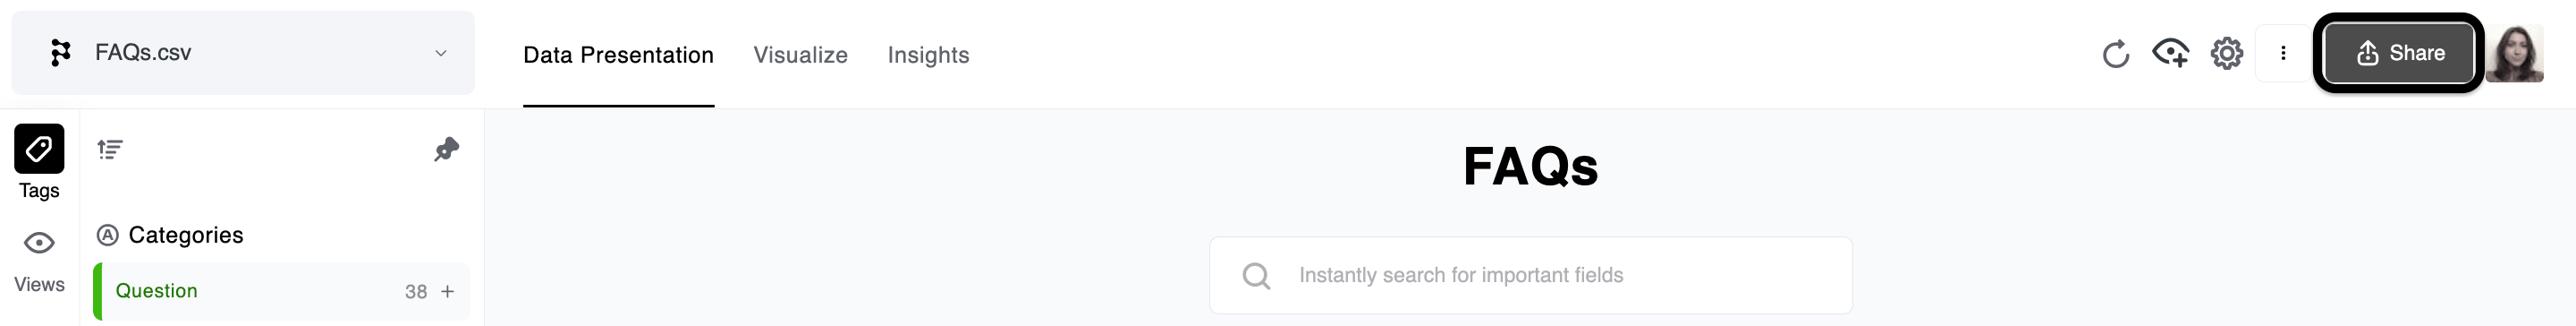Open settings via the gear icon

coord(2226,53)
